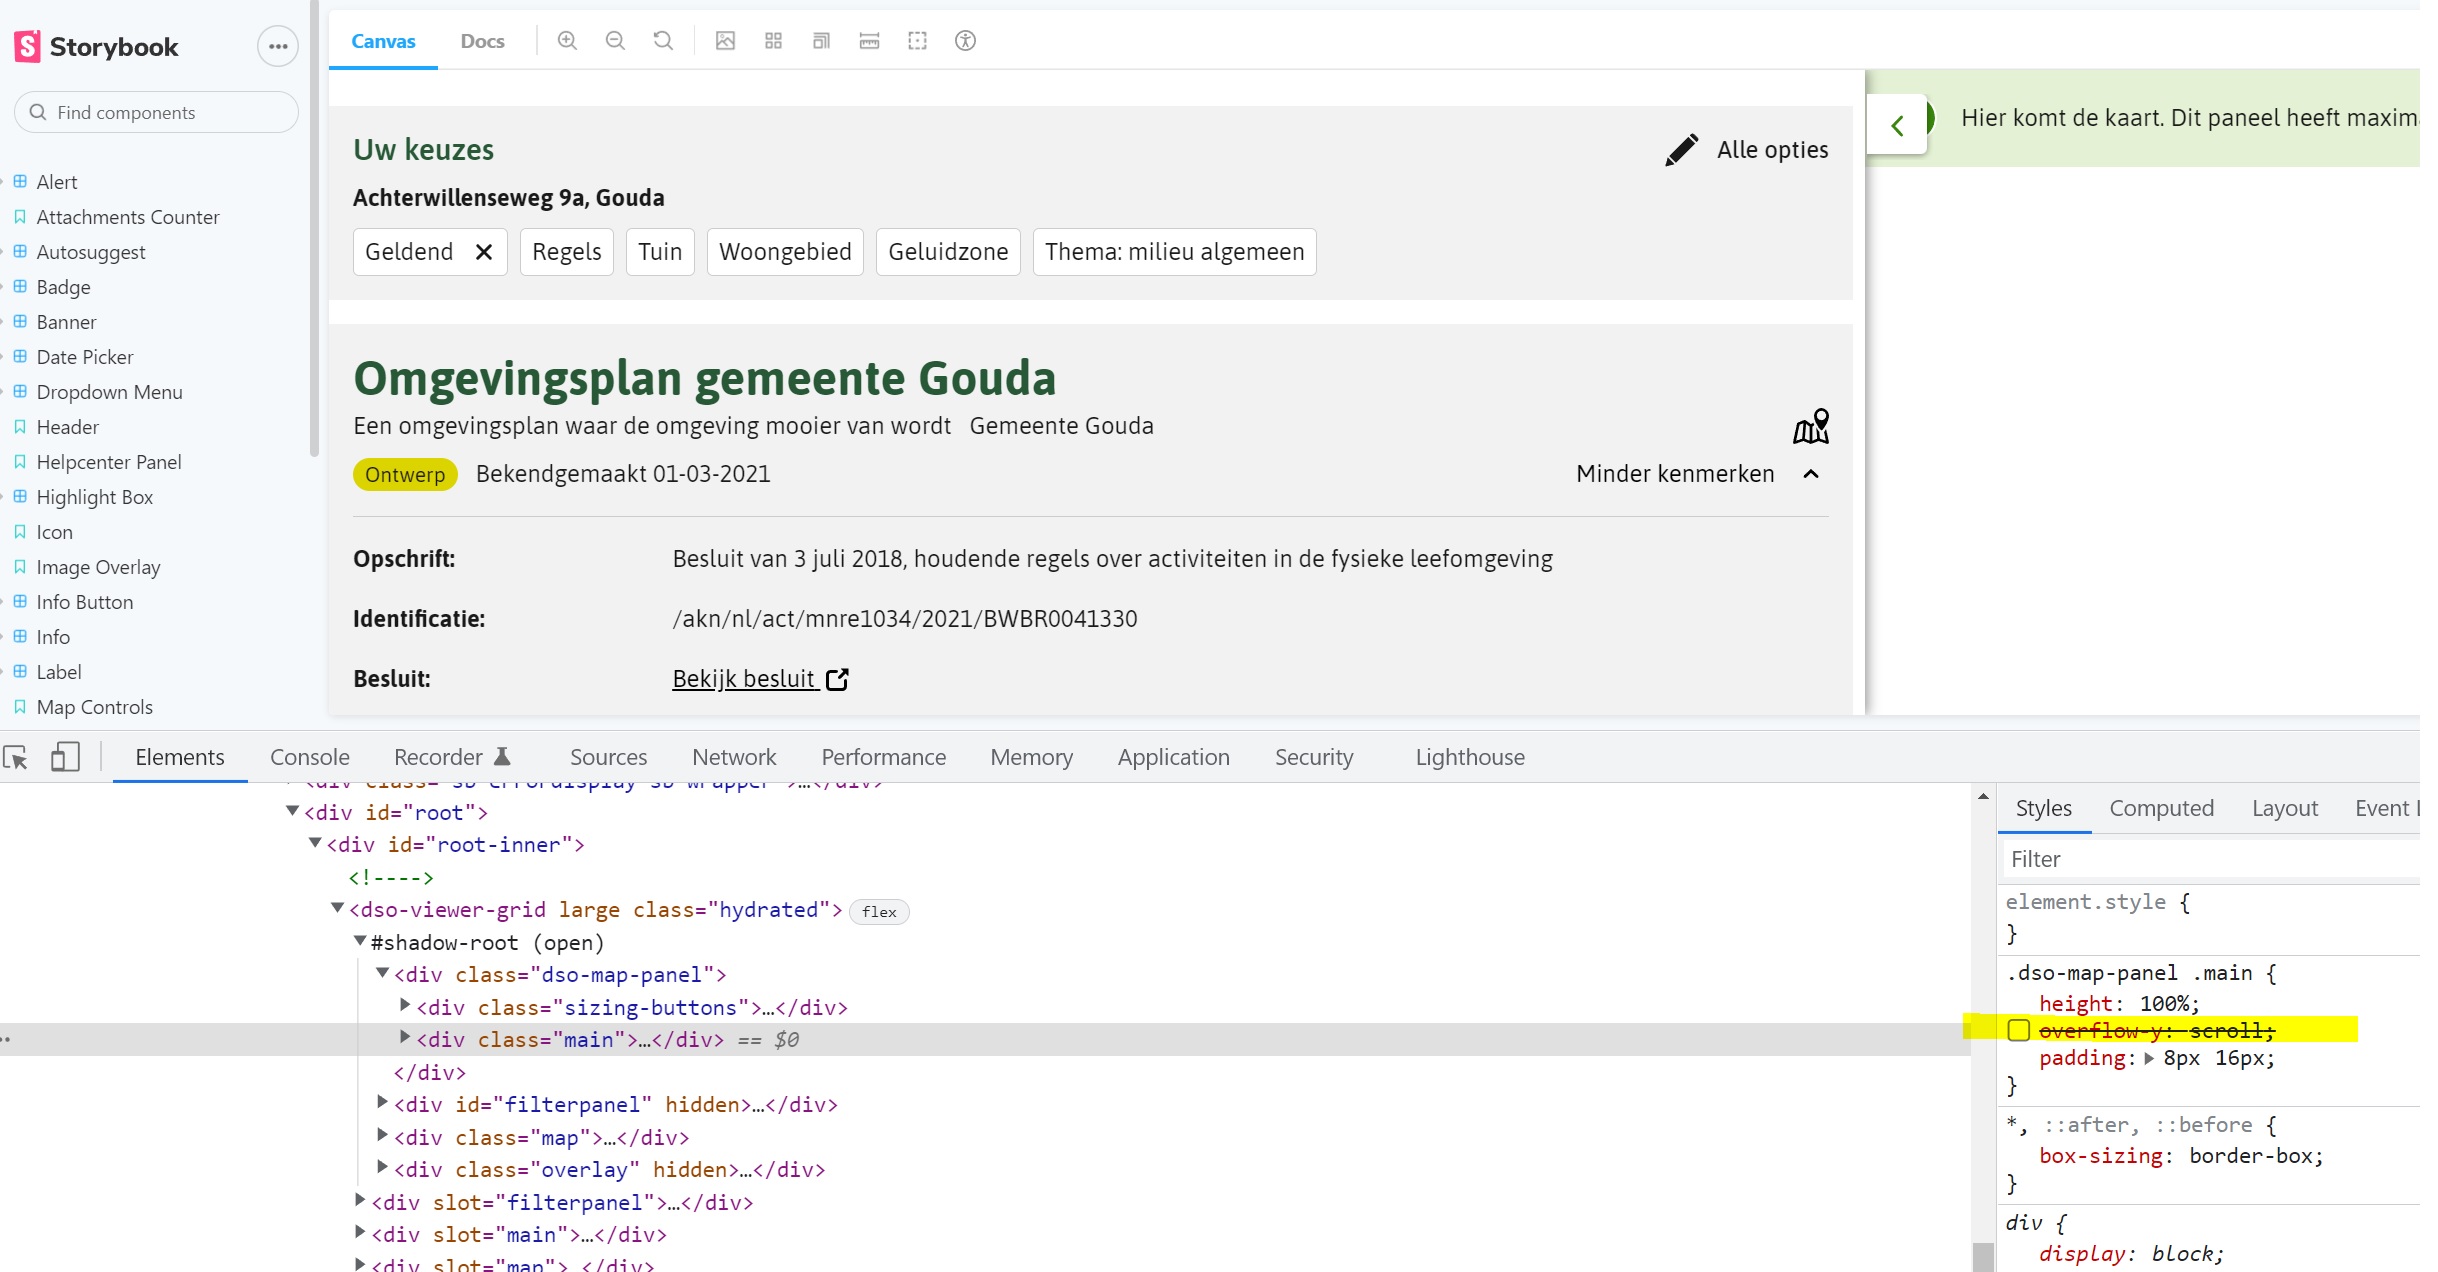Viewport: 2438px width, 1272px height.
Task: Expand the div with class map
Action: tap(383, 1135)
